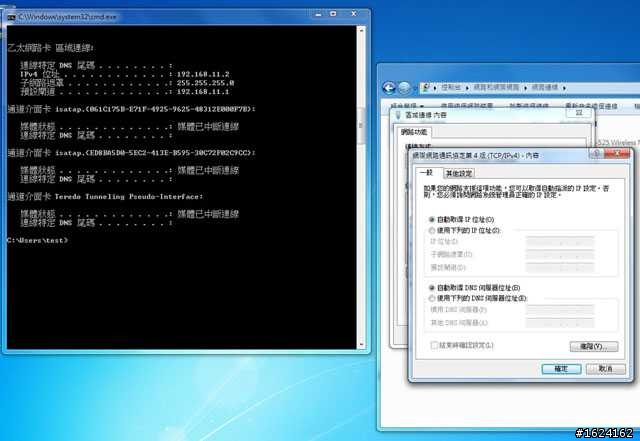Image resolution: width=640 pixels, height=441 pixels.
Task: Click the C:\Users\test> prompt line
Action: 38,241
